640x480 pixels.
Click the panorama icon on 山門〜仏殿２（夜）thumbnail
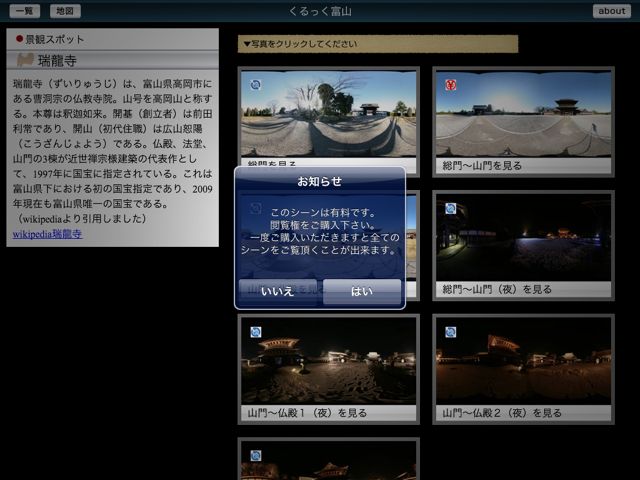[x=451, y=332]
